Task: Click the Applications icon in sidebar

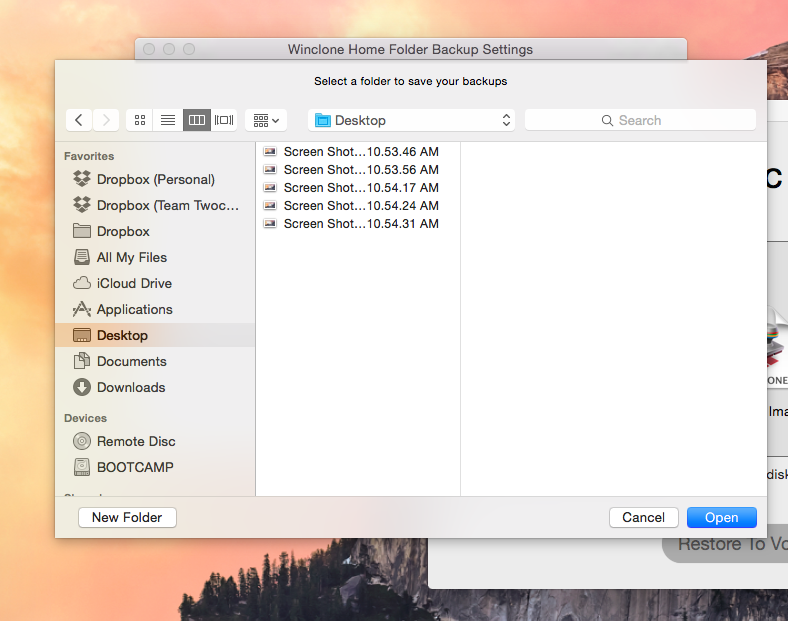Action: click(x=82, y=309)
